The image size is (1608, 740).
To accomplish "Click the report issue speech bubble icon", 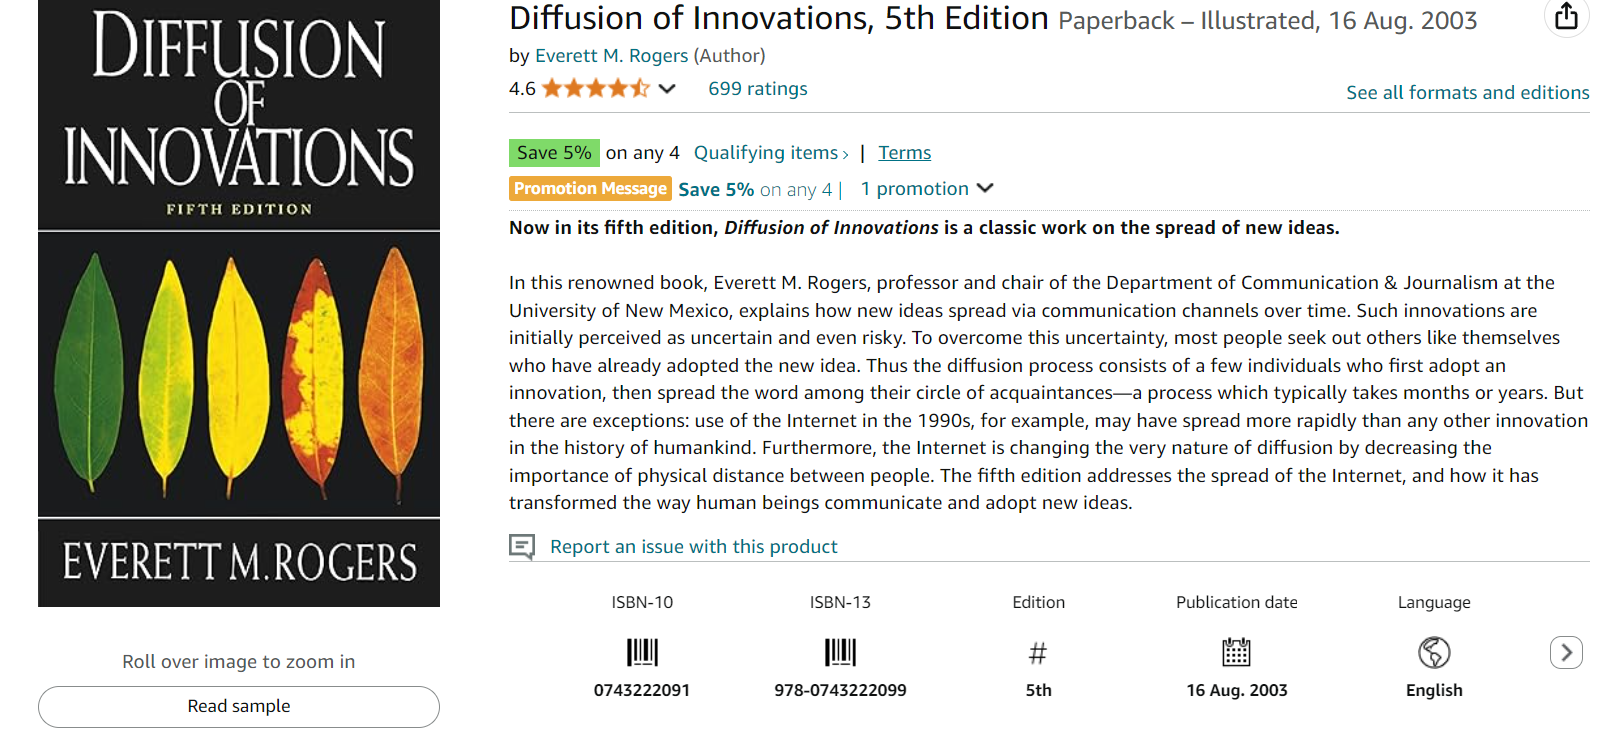I will point(522,546).
